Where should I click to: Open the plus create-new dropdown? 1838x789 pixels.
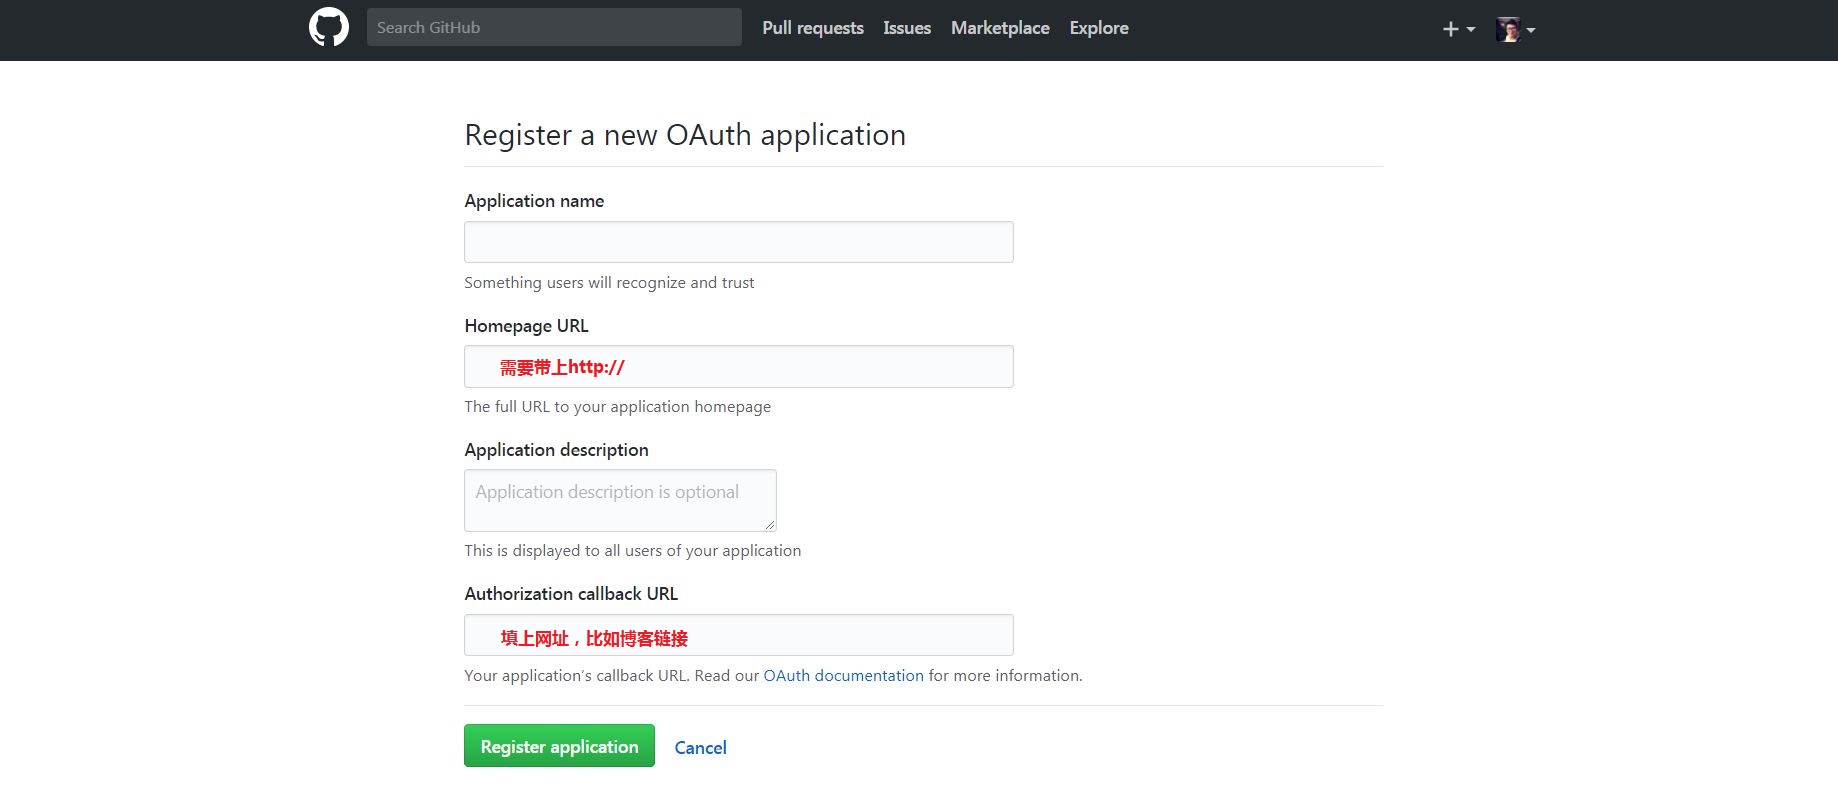click(x=1458, y=29)
